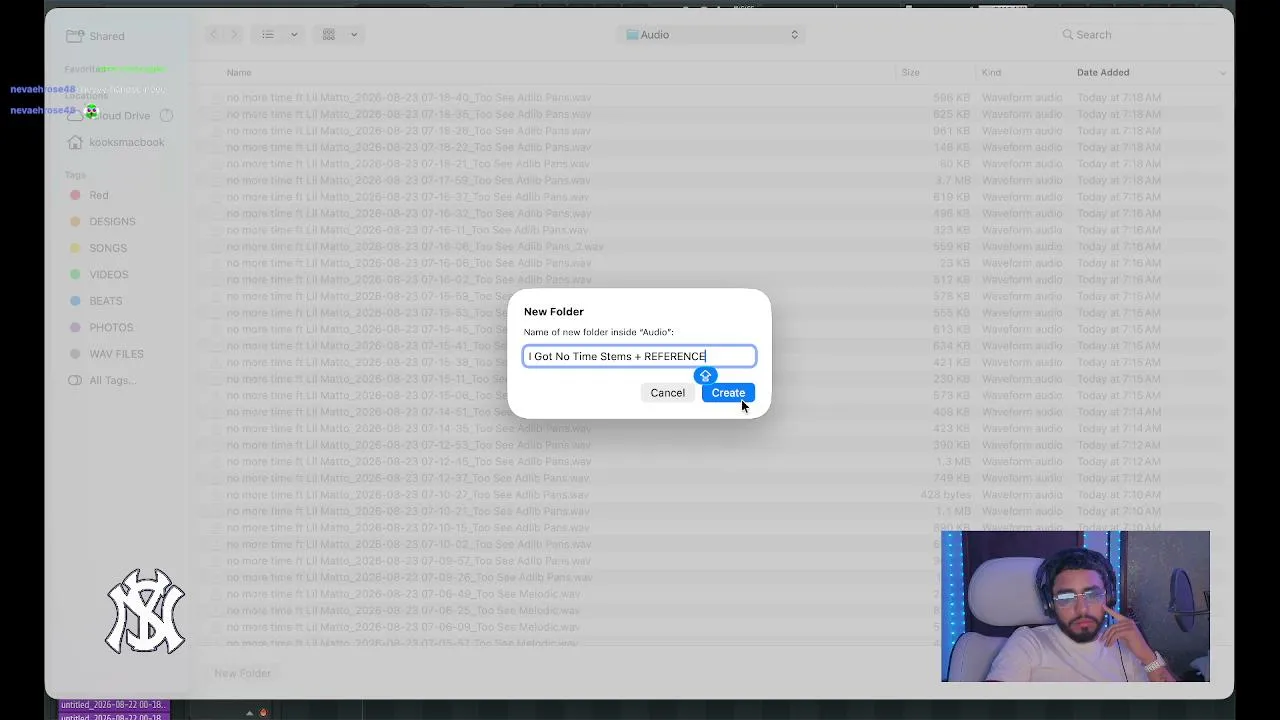Click the 1.3 MB size cell
The height and width of the screenshot is (720, 1280).
tap(953, 461)
